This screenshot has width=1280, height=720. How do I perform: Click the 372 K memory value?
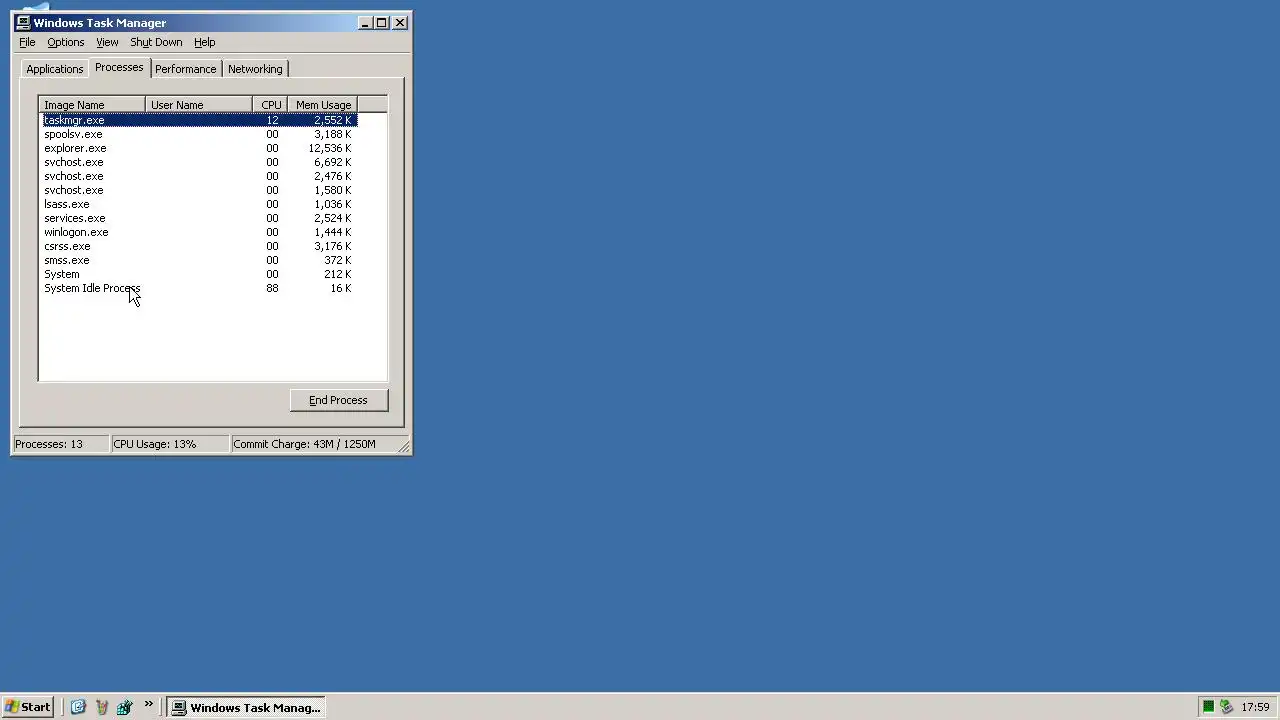338,260
